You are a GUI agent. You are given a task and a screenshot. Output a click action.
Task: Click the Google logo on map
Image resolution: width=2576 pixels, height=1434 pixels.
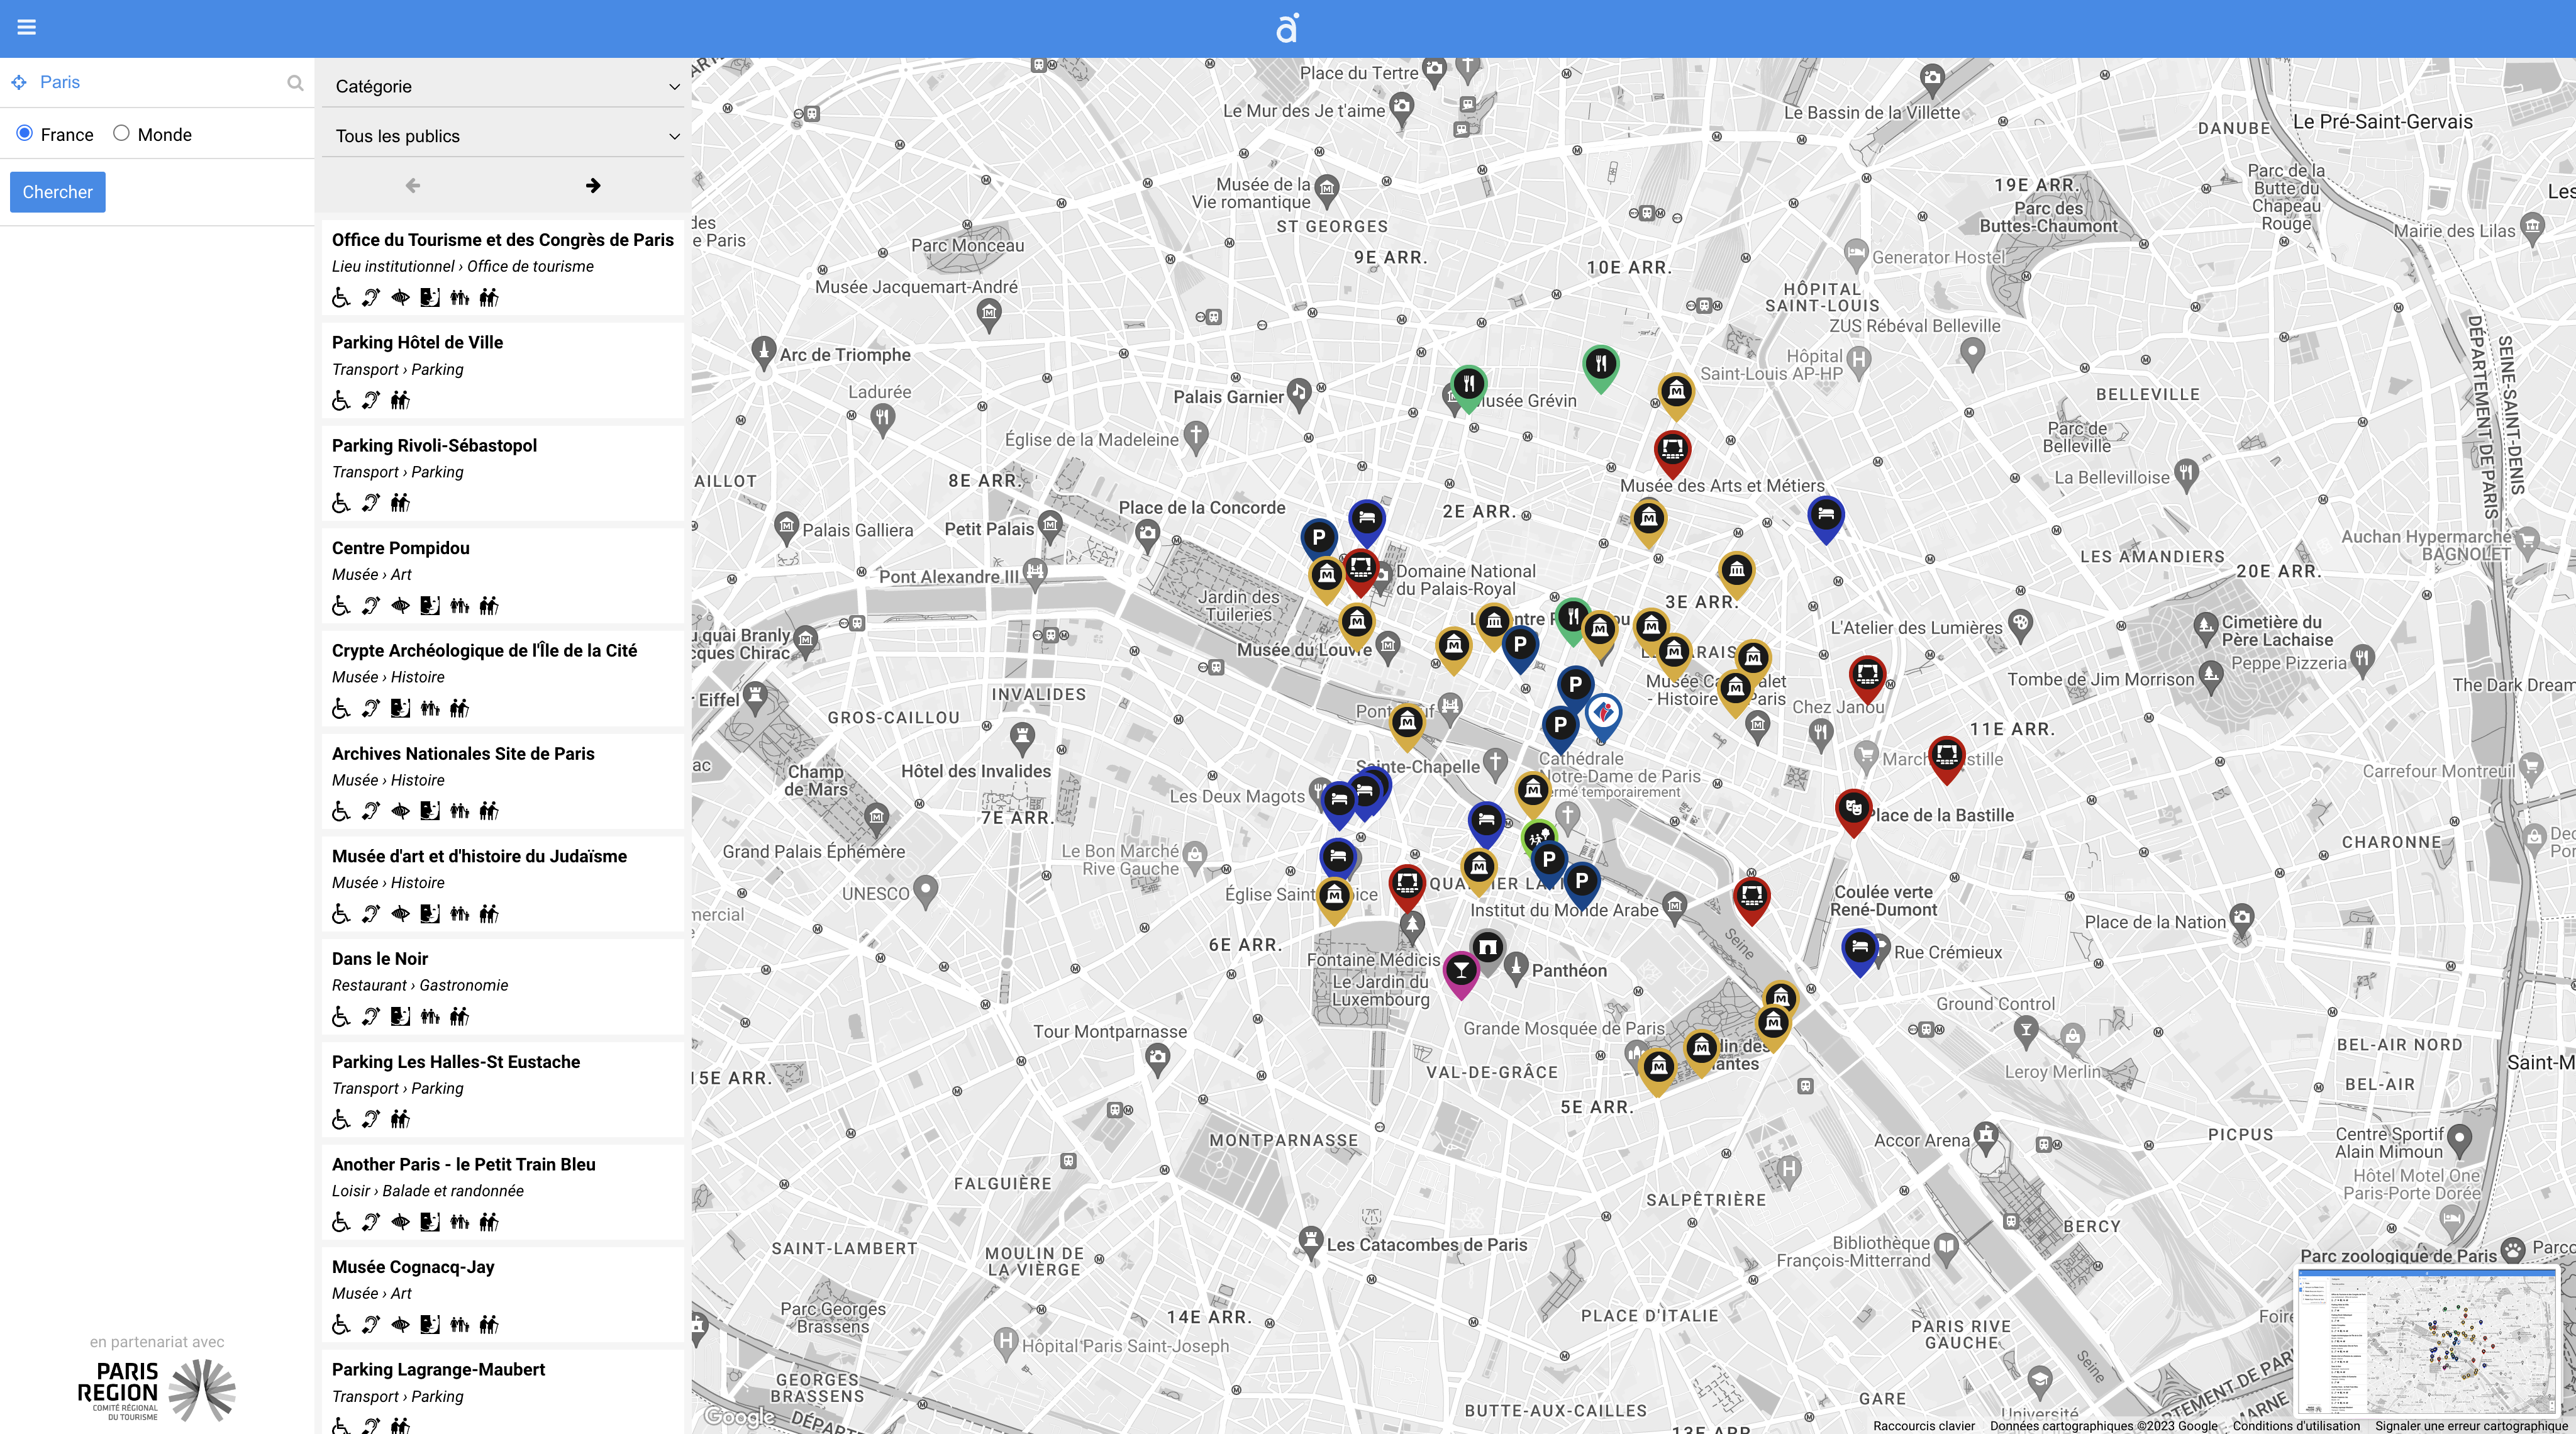coord(739,1416)
